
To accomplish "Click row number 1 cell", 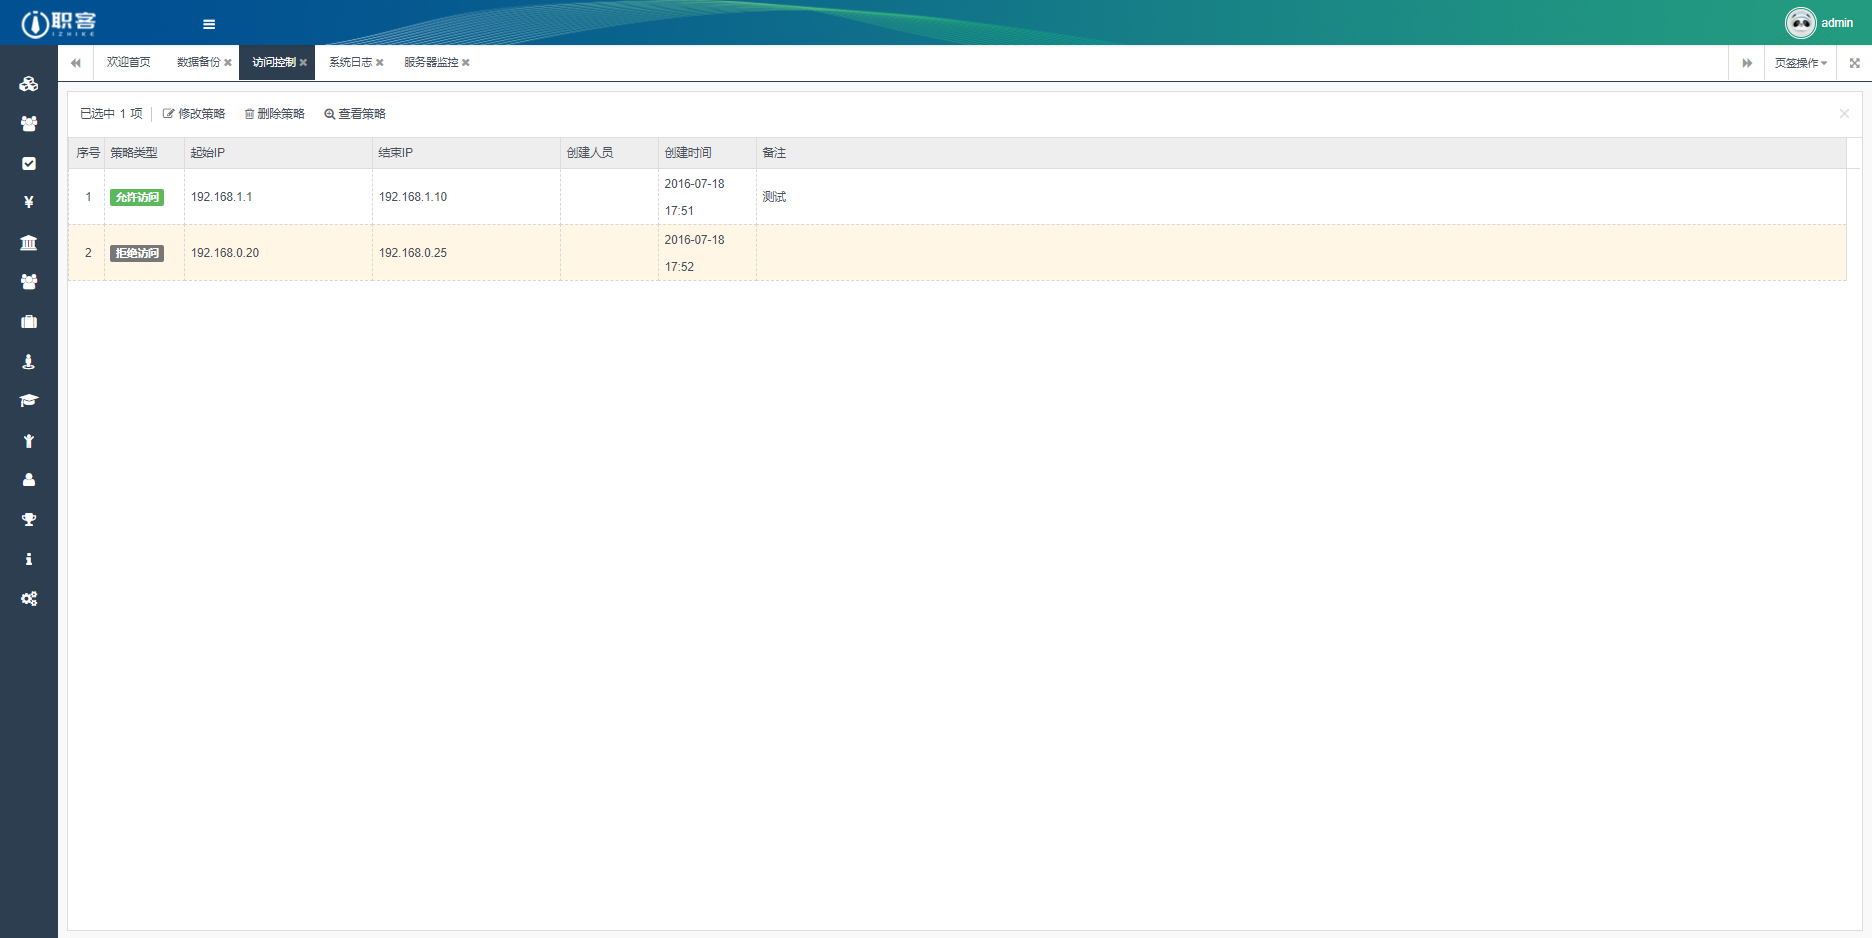I will tap(87, 197).
